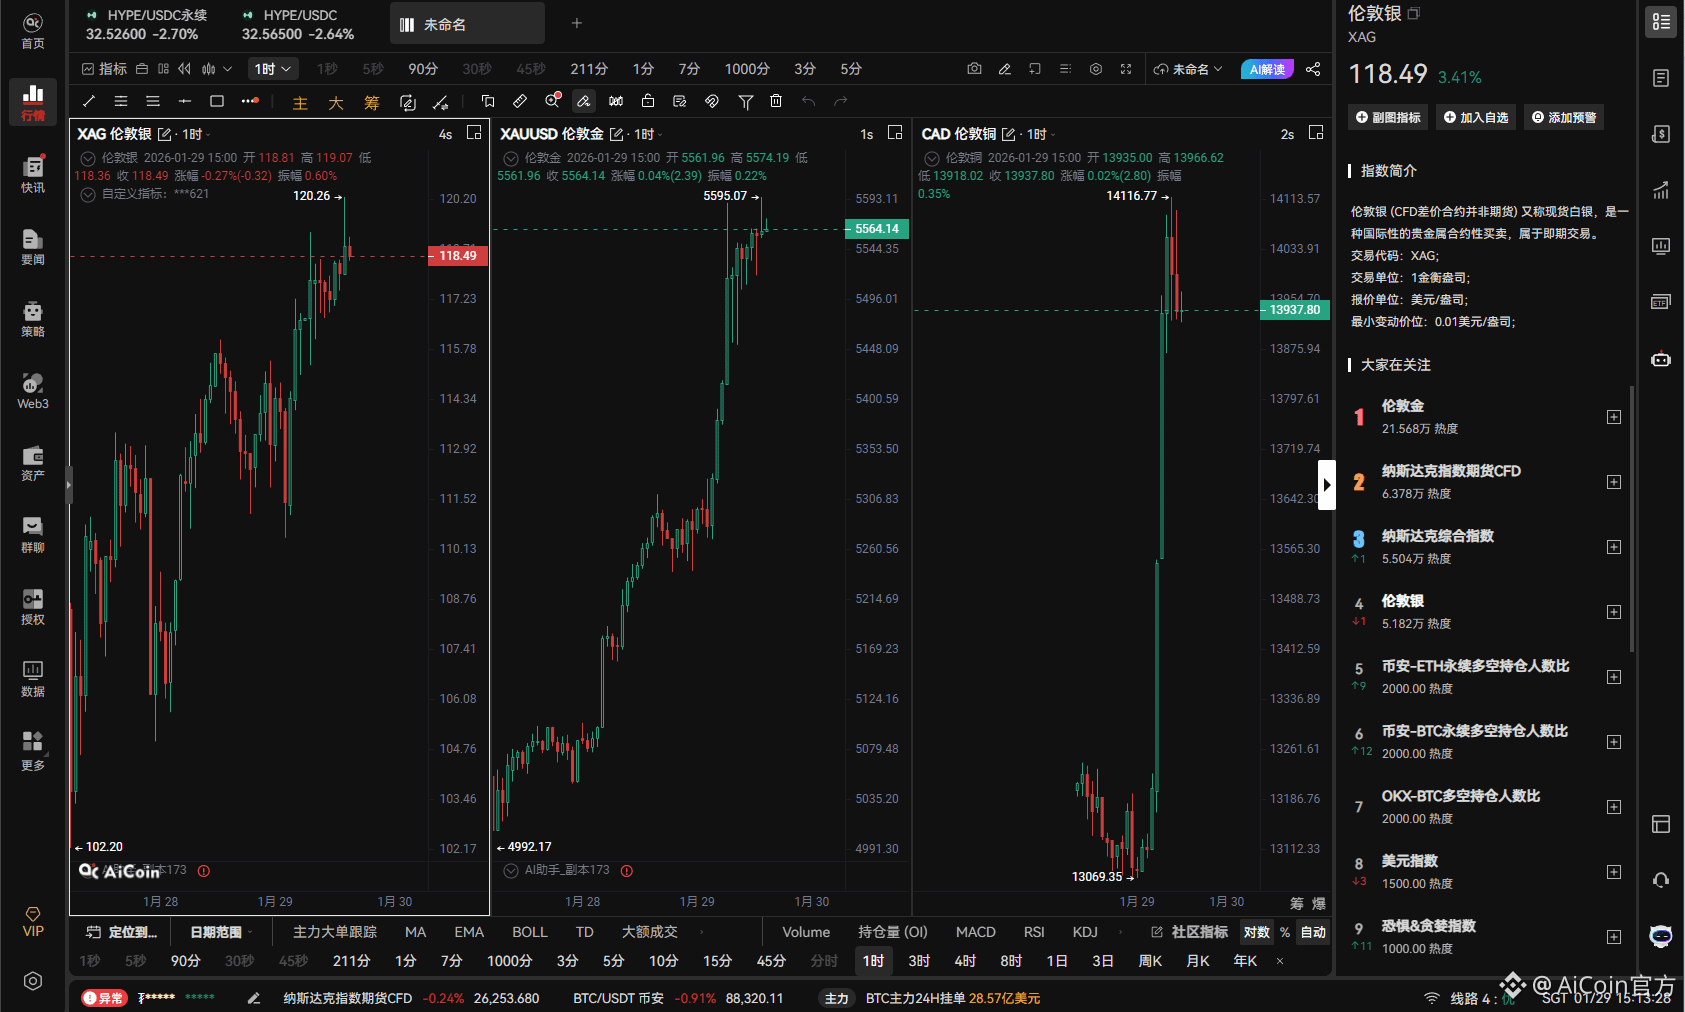Click the 13937.80 price label on CAD axis
This screenshot has height=1012, width=1685.
[1295, 310]
